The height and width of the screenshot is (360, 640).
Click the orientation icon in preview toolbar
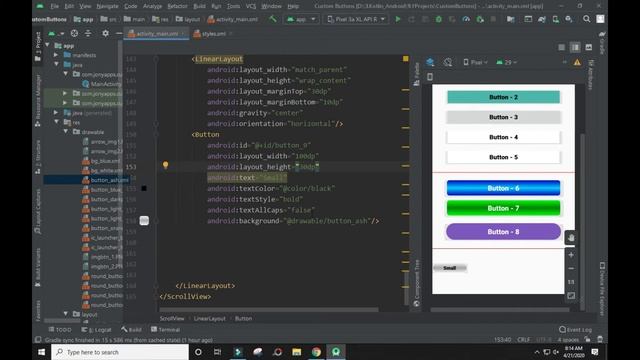448,62
